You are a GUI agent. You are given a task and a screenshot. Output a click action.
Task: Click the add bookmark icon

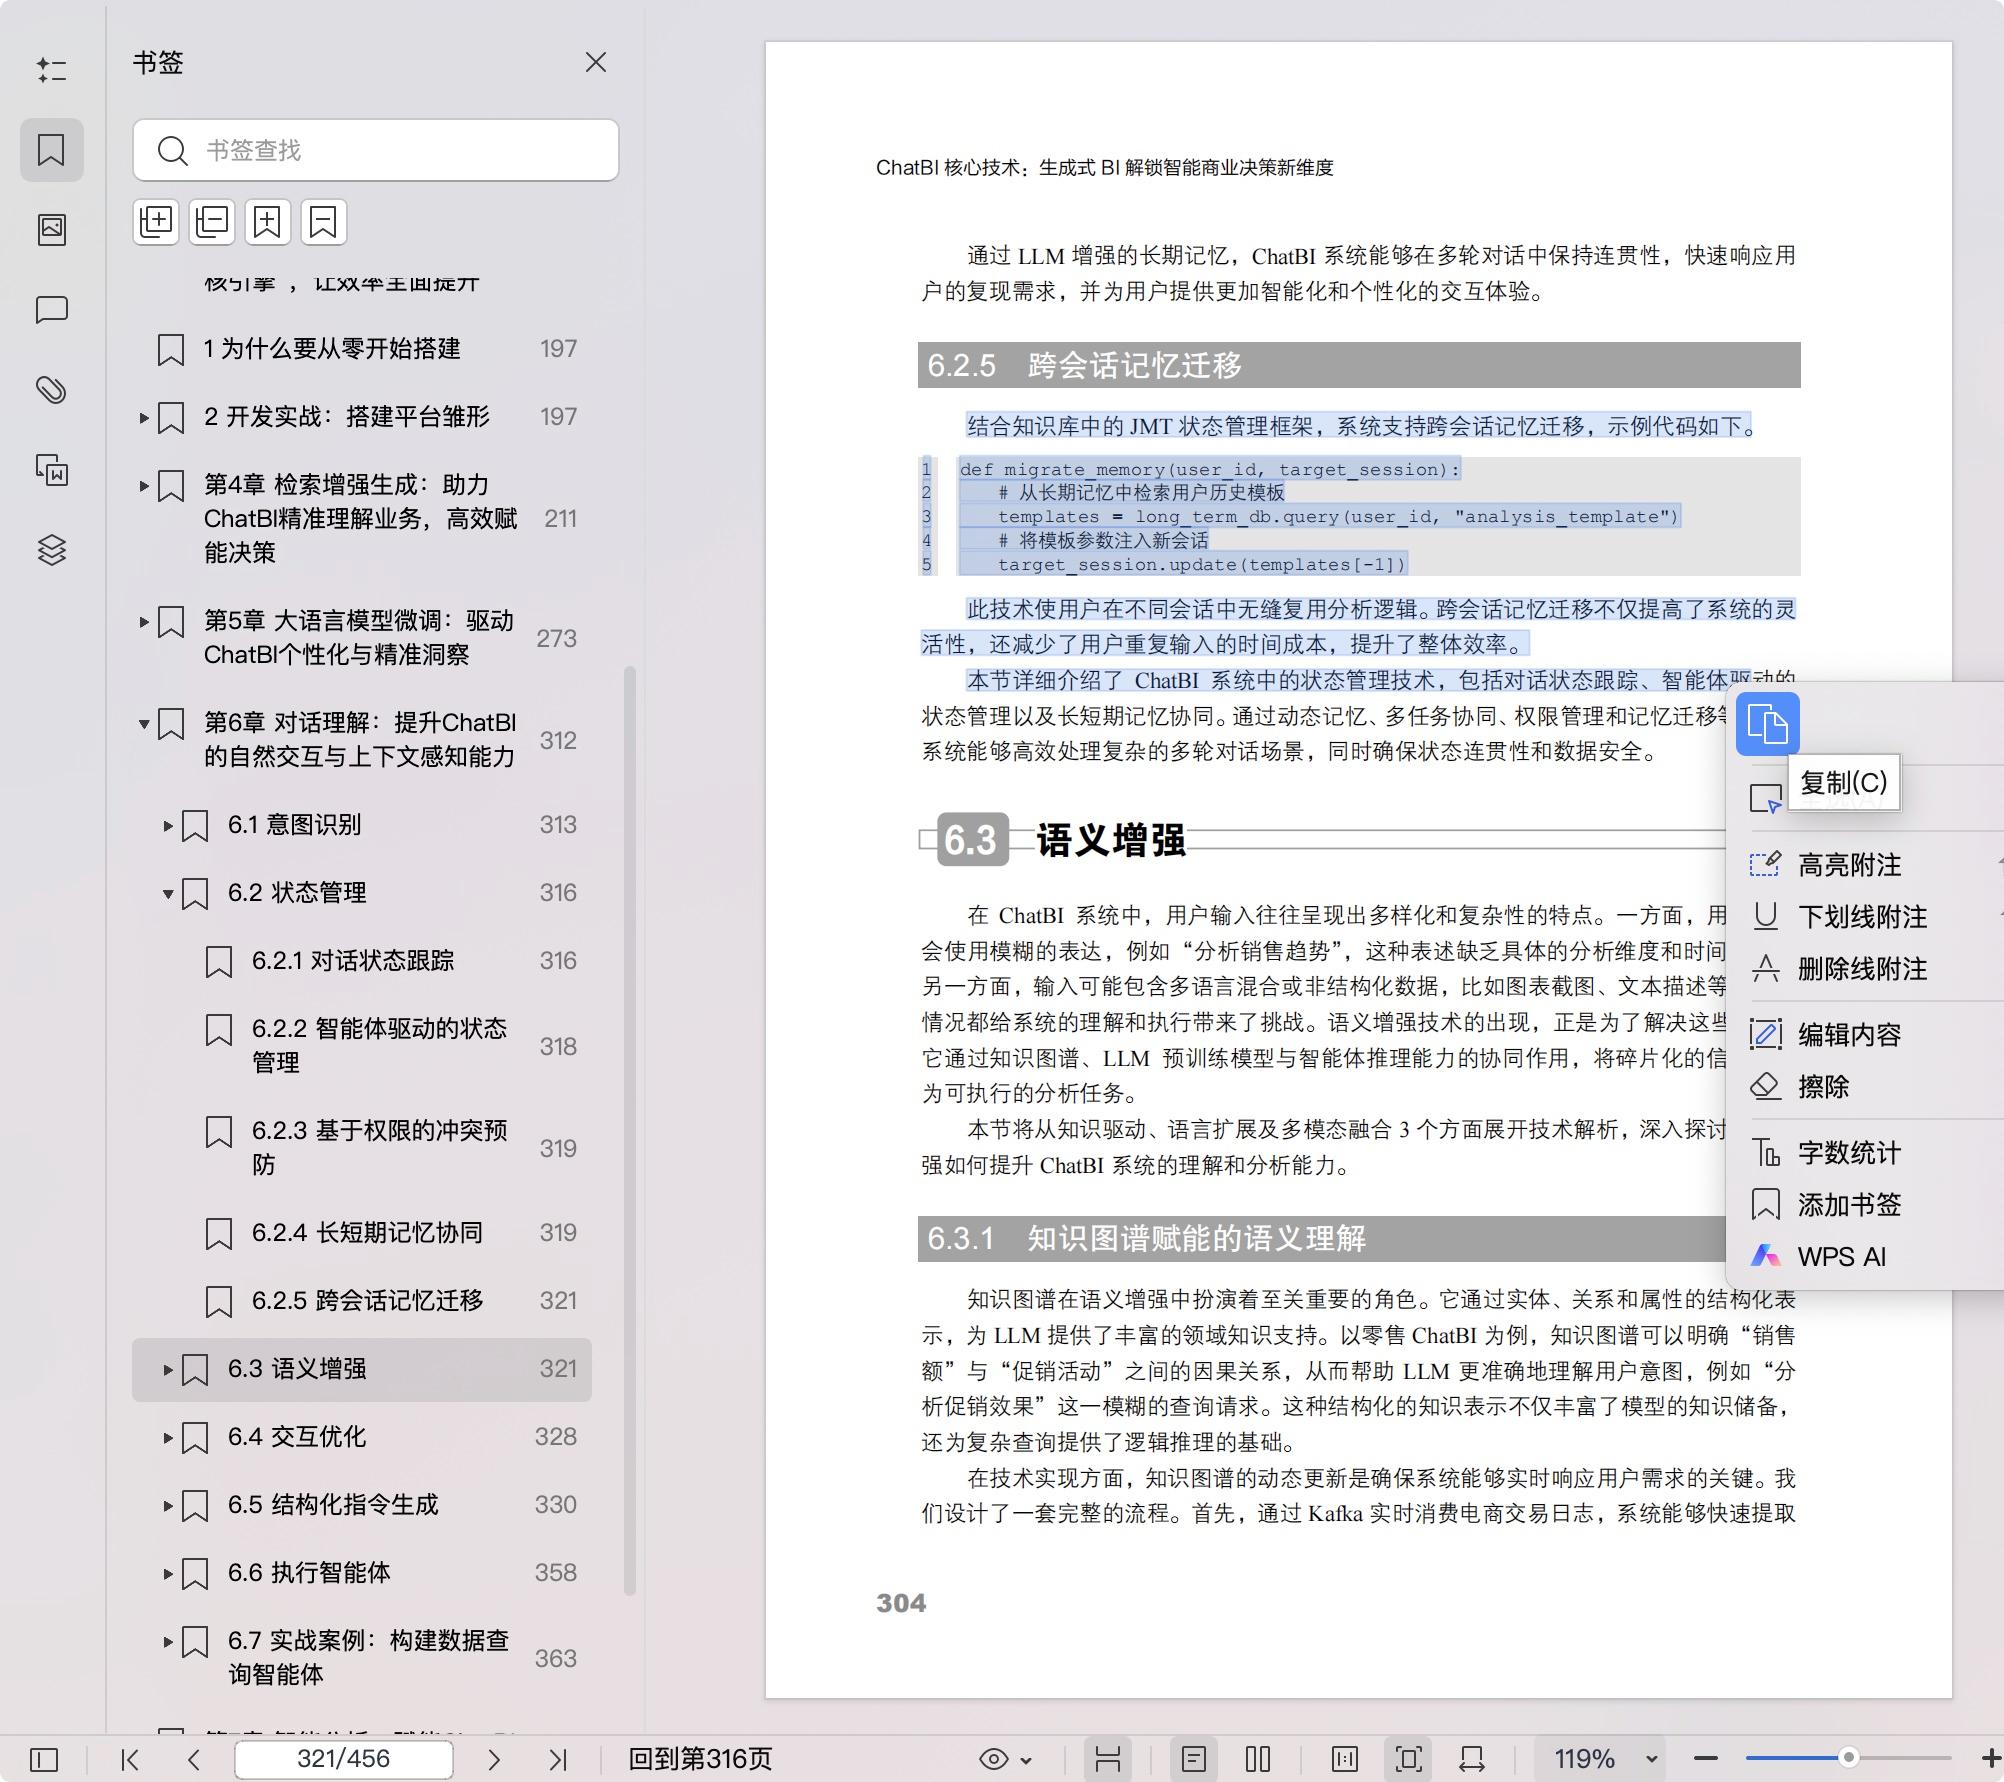(x=267, y=221)
